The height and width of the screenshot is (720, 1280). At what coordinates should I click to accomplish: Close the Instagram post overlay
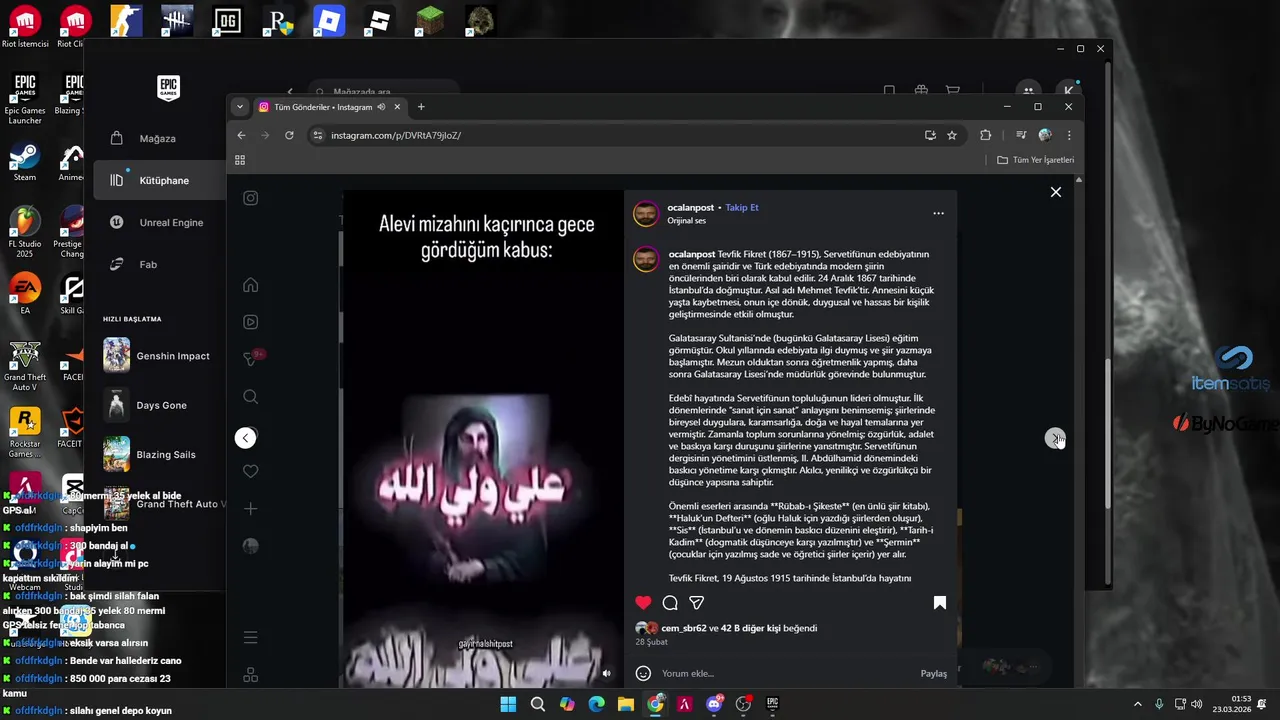tap(1055, 192)
